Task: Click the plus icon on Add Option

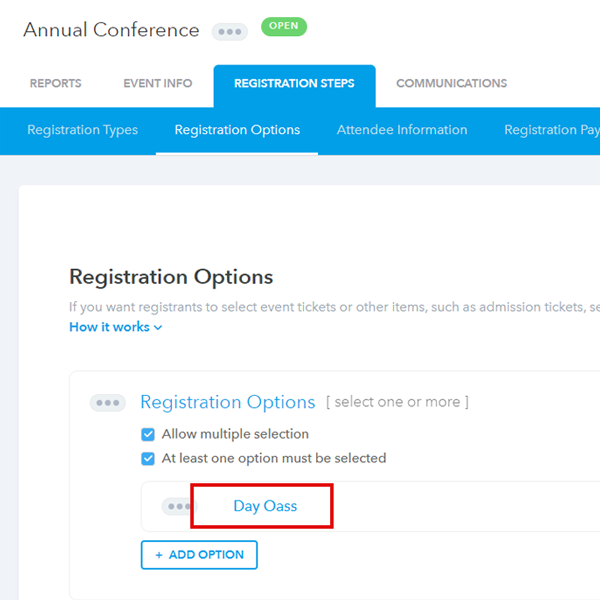Action: click(x=158, y=555)
